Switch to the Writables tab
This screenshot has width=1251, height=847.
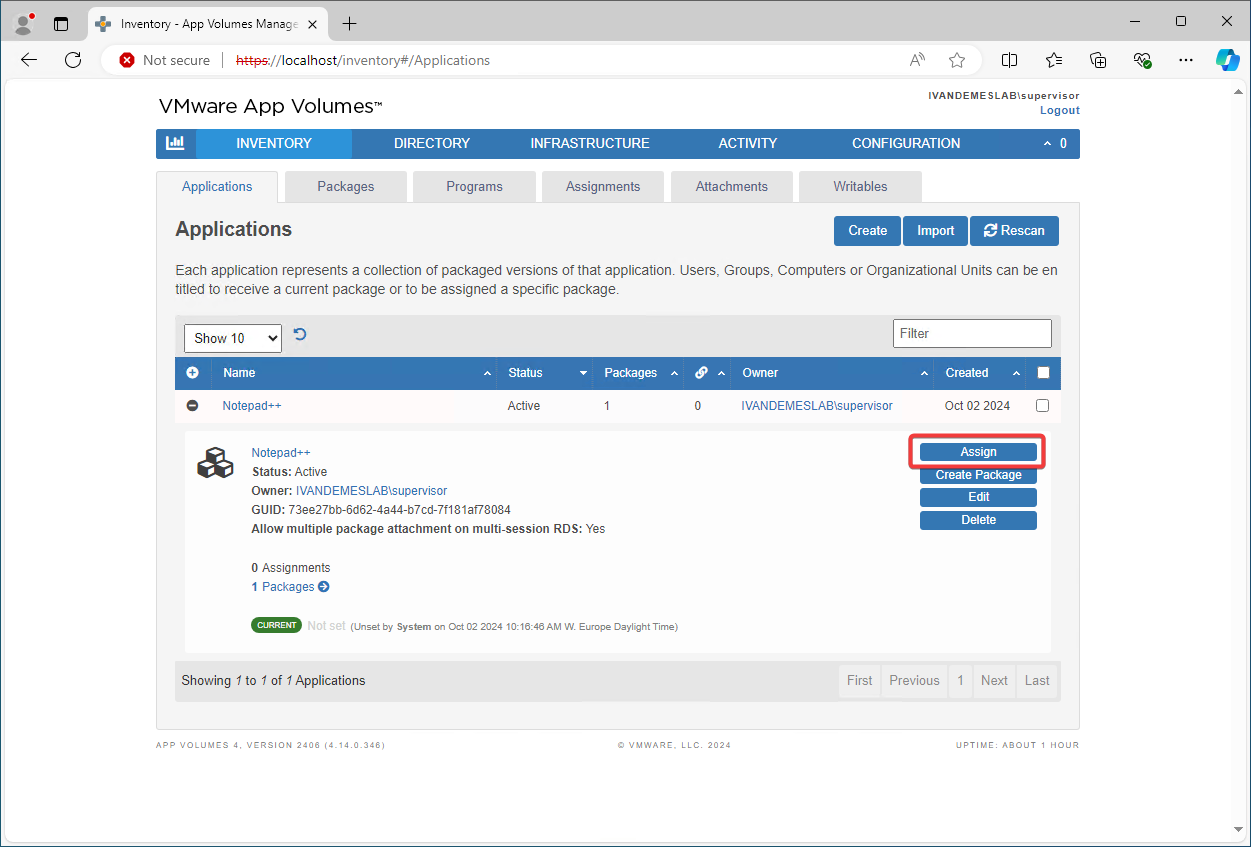pyautogui.click(x=860, y=187)
